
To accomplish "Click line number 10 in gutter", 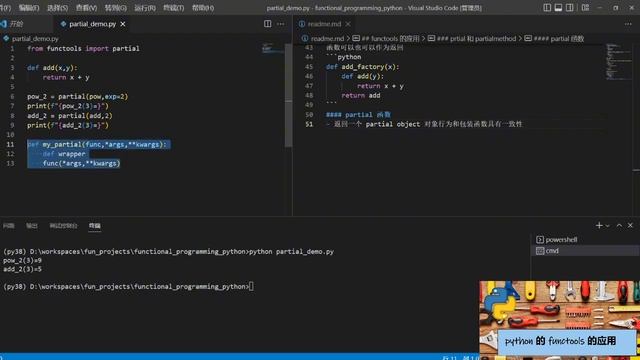I will coord(10,135).
